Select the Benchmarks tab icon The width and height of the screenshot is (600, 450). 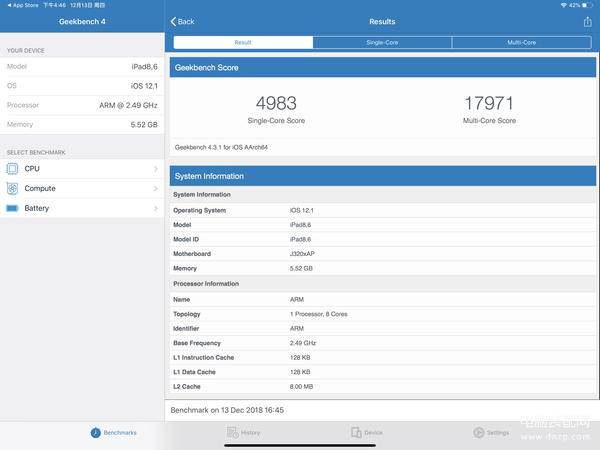click(x=96, y=432)
